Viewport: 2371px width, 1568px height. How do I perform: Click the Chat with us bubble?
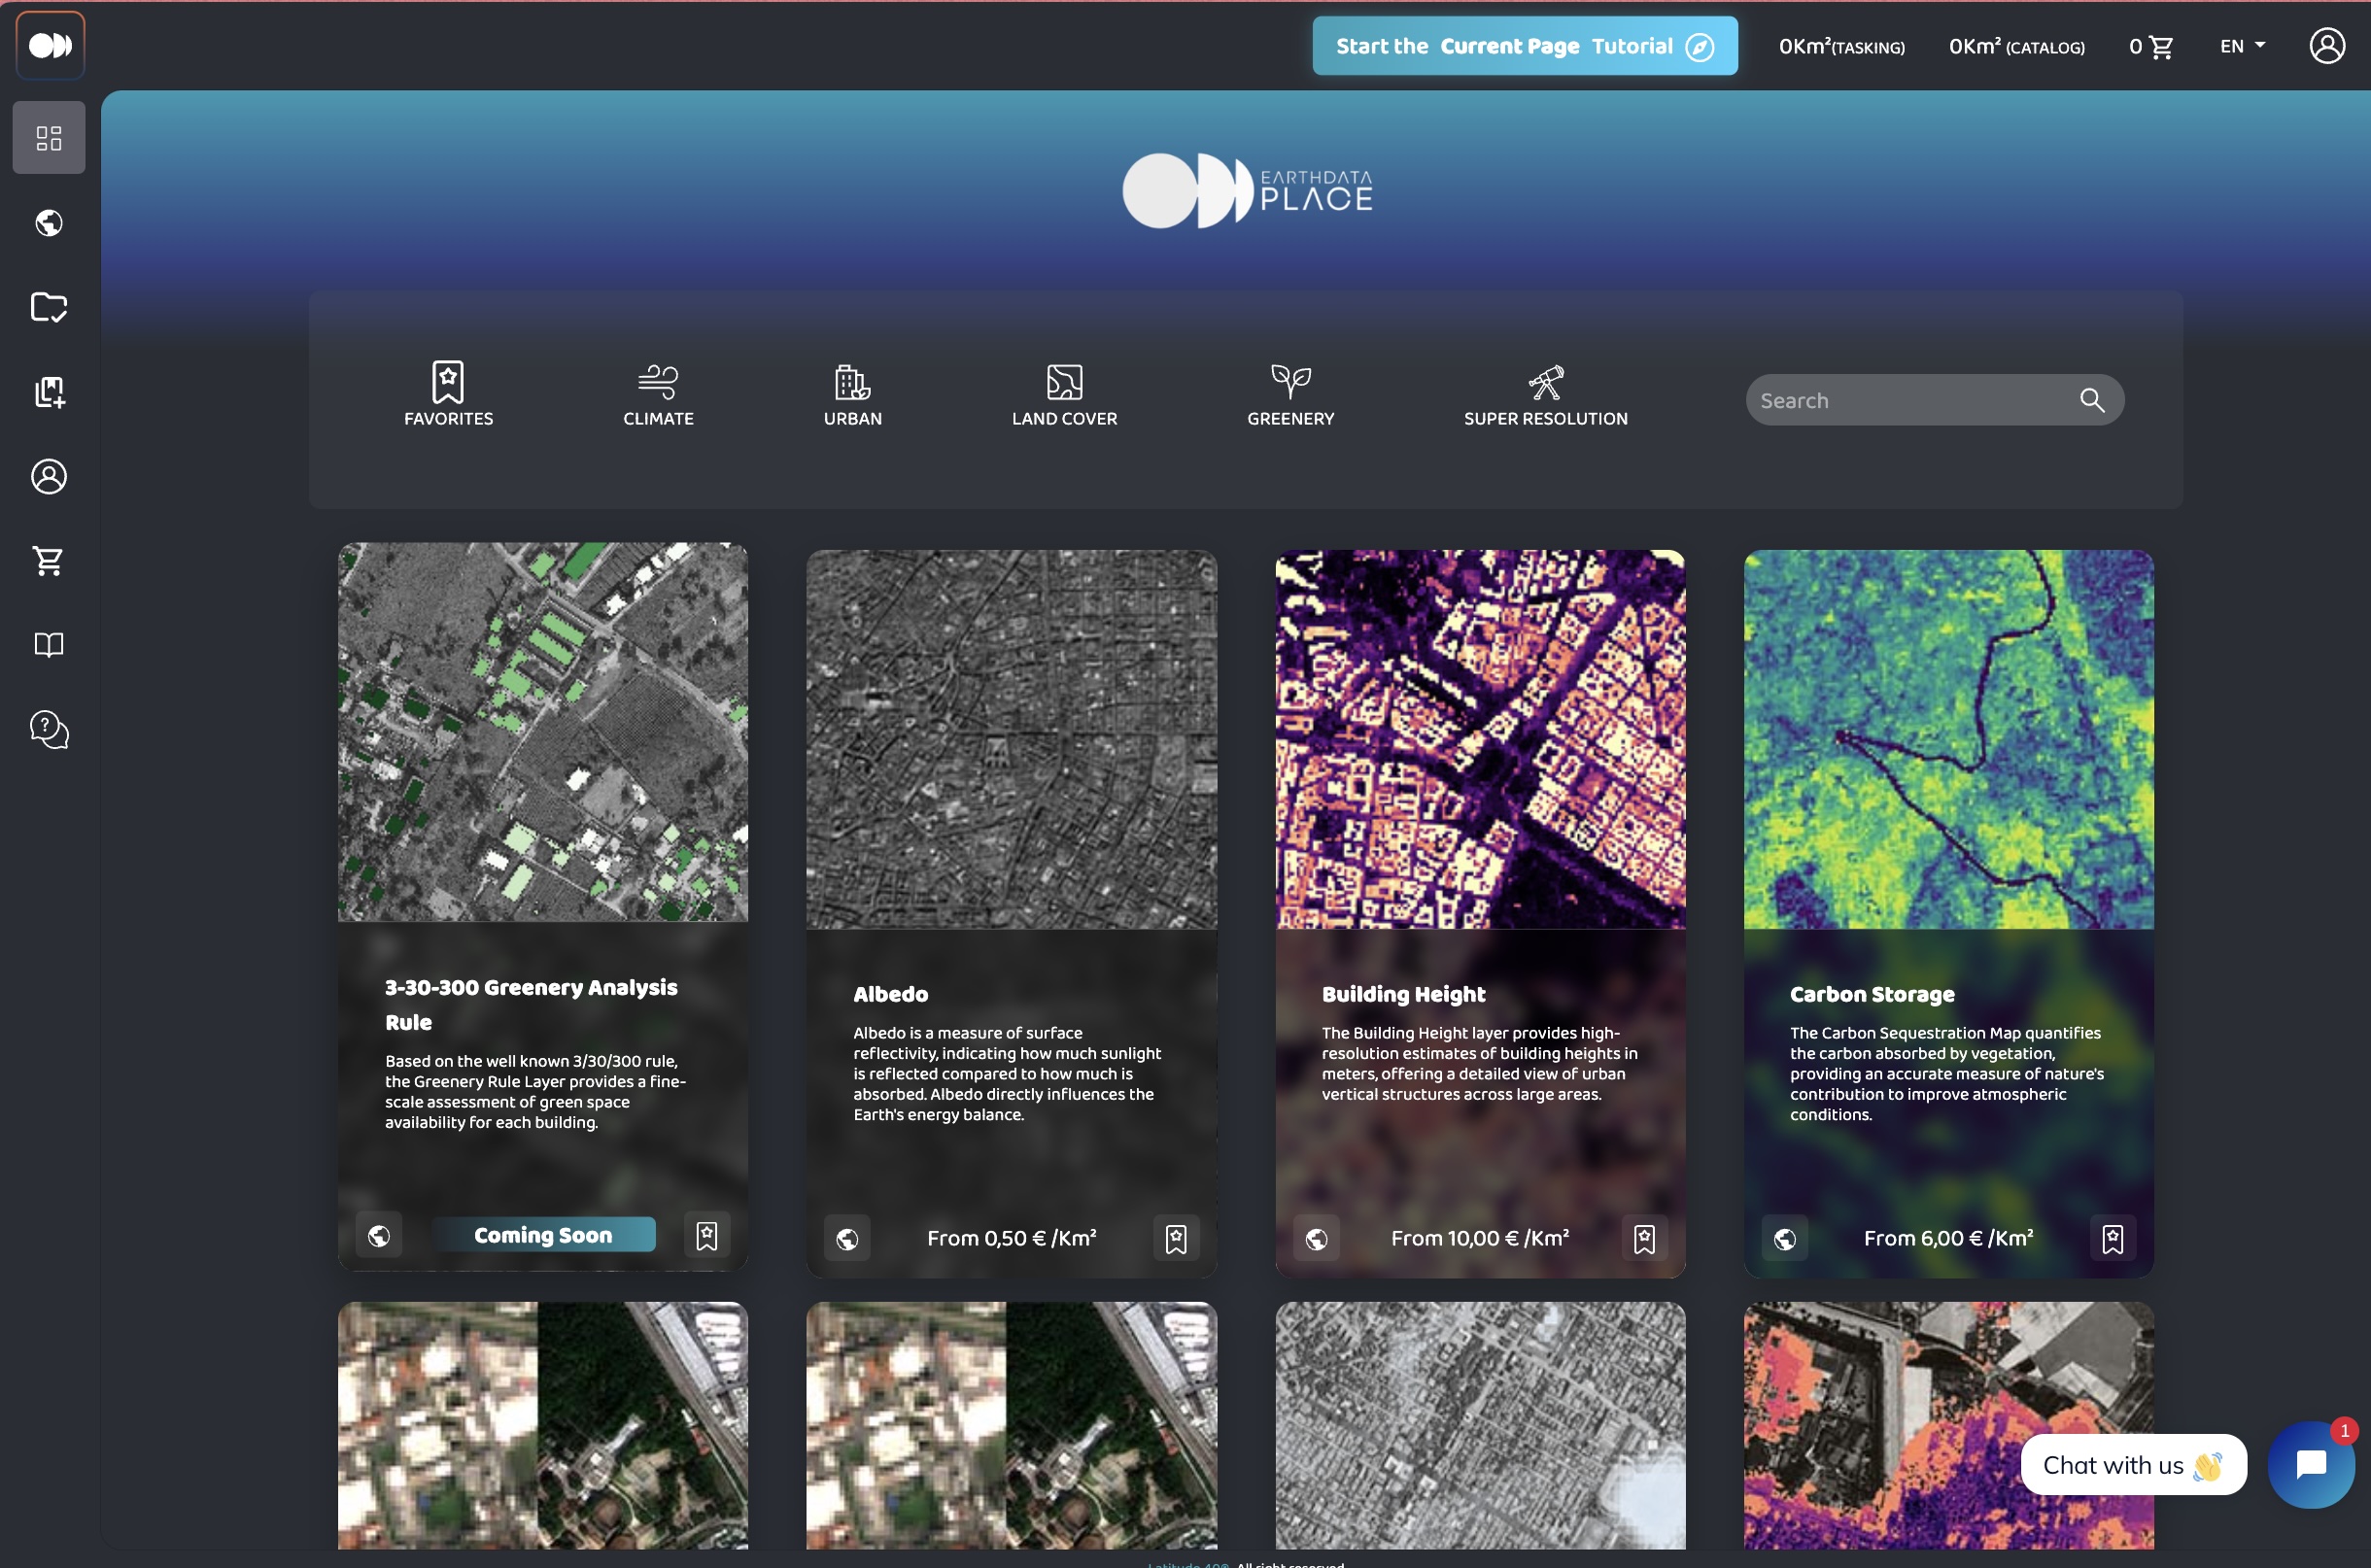click(2133, 1465)
